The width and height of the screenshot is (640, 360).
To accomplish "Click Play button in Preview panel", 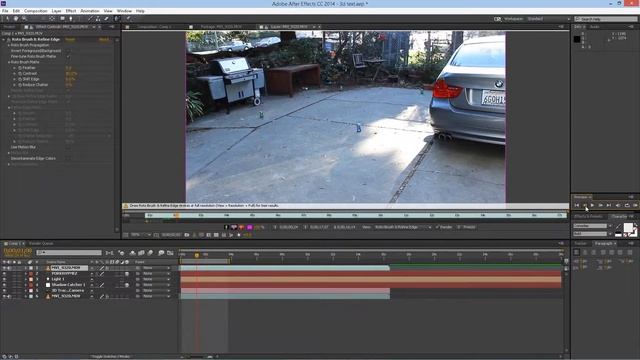I will click(x=592, y=205).
